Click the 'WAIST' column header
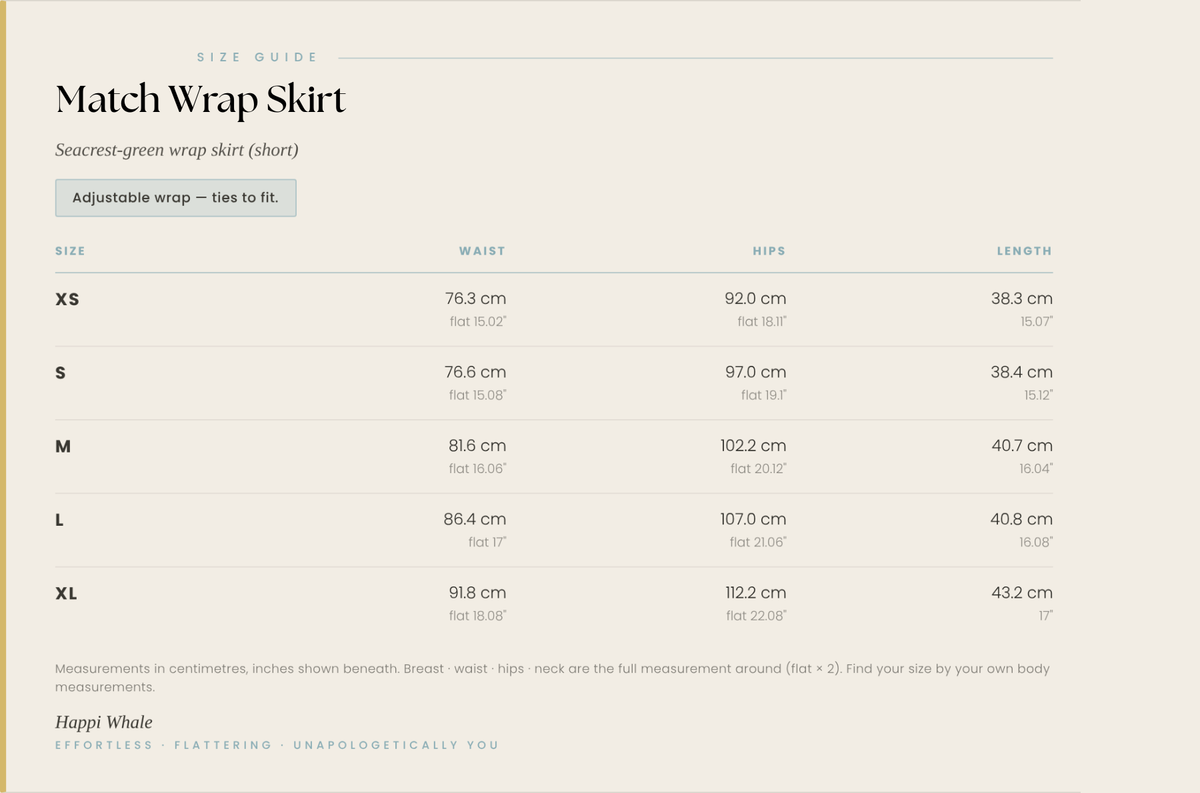 482,251
